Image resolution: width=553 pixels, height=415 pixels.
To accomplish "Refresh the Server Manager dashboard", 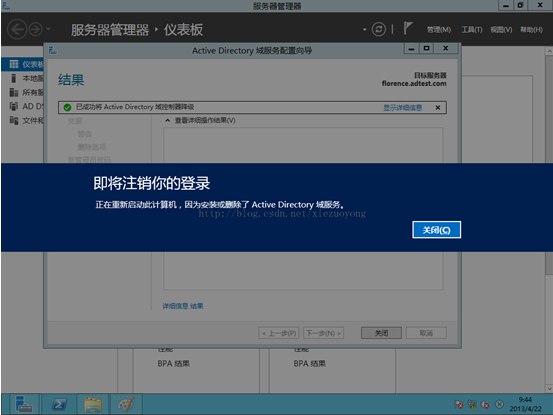I will (x=379, y=29).
